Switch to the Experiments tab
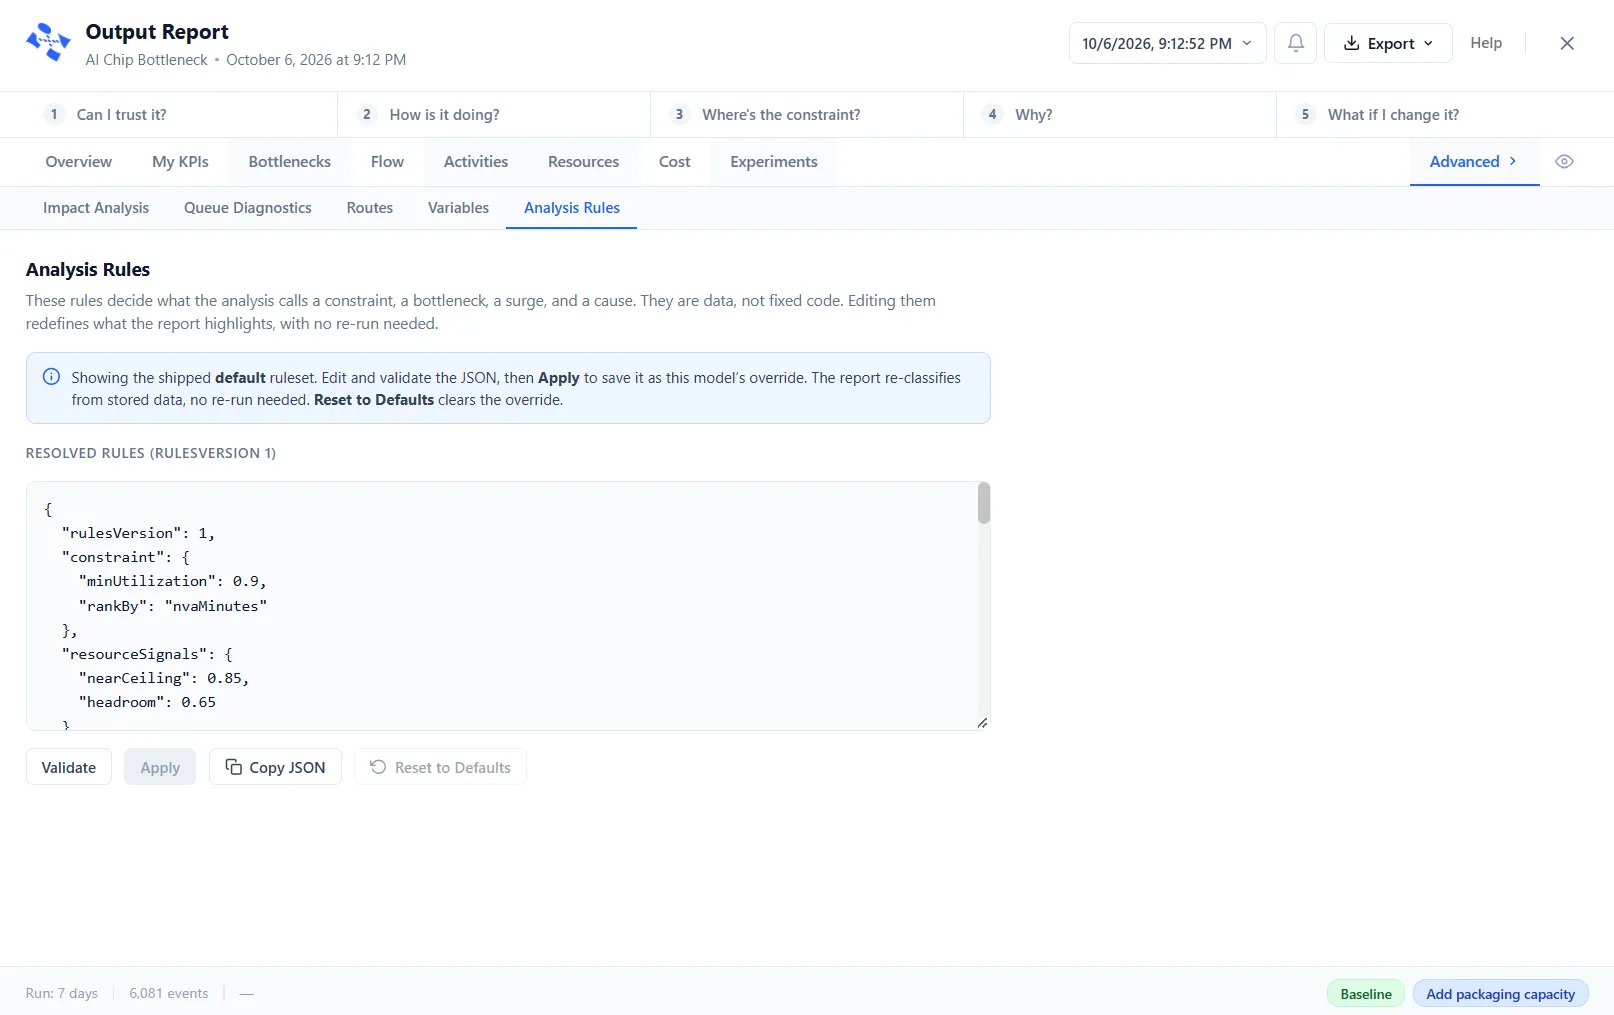Viewport: 1614px width, 1015px height. [x=774, y=162]
